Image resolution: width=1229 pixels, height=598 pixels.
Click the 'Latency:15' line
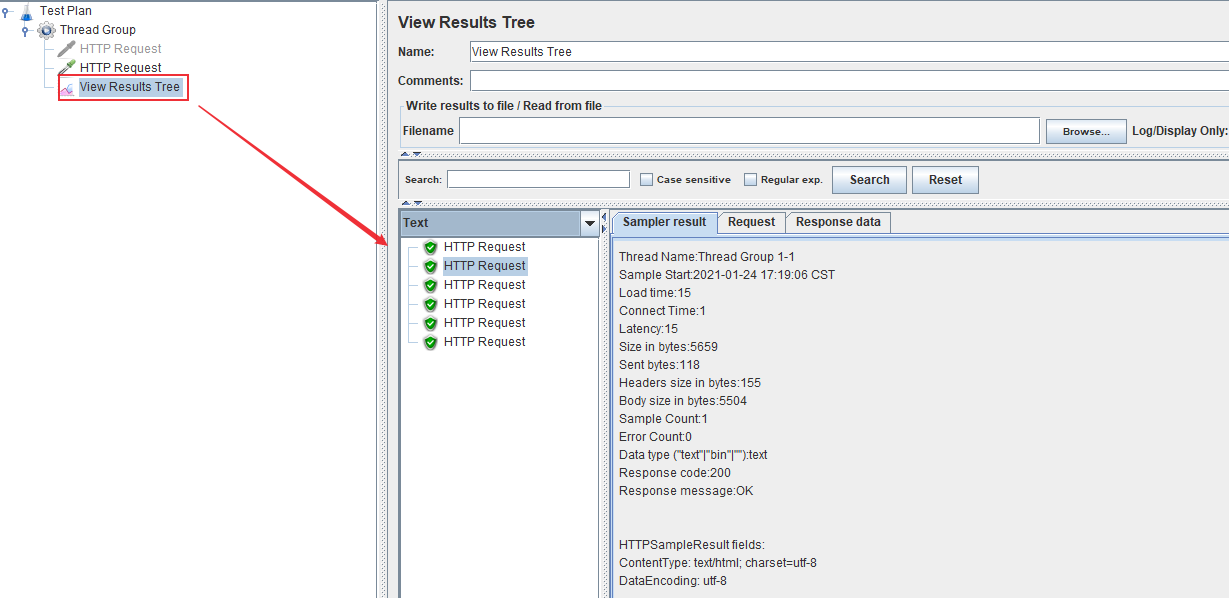pos(649,329)
